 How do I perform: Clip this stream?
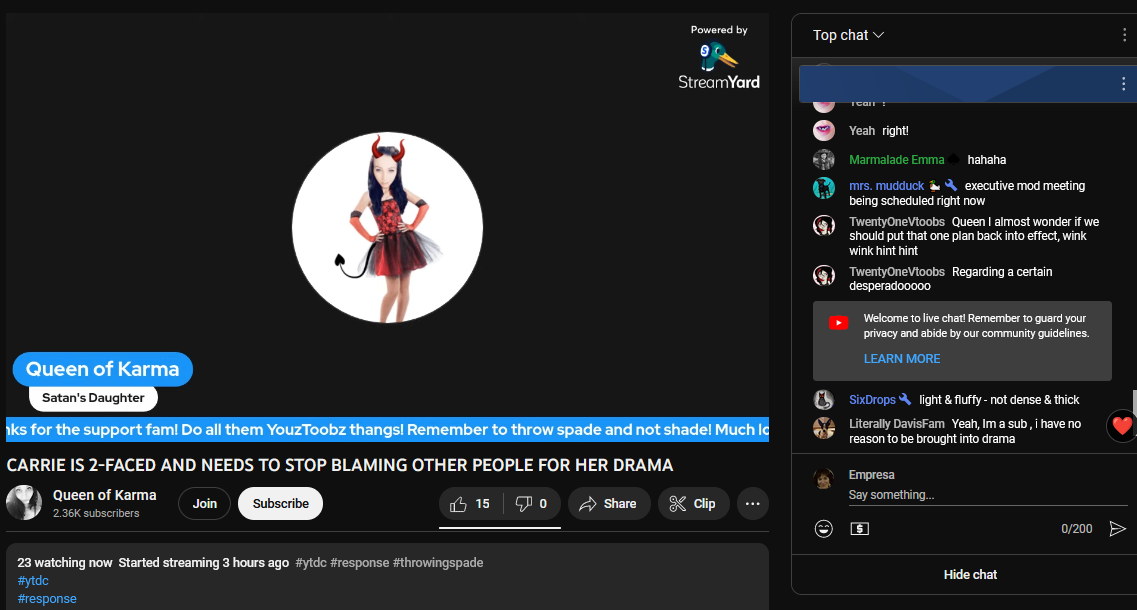click(x=693, y=503)
